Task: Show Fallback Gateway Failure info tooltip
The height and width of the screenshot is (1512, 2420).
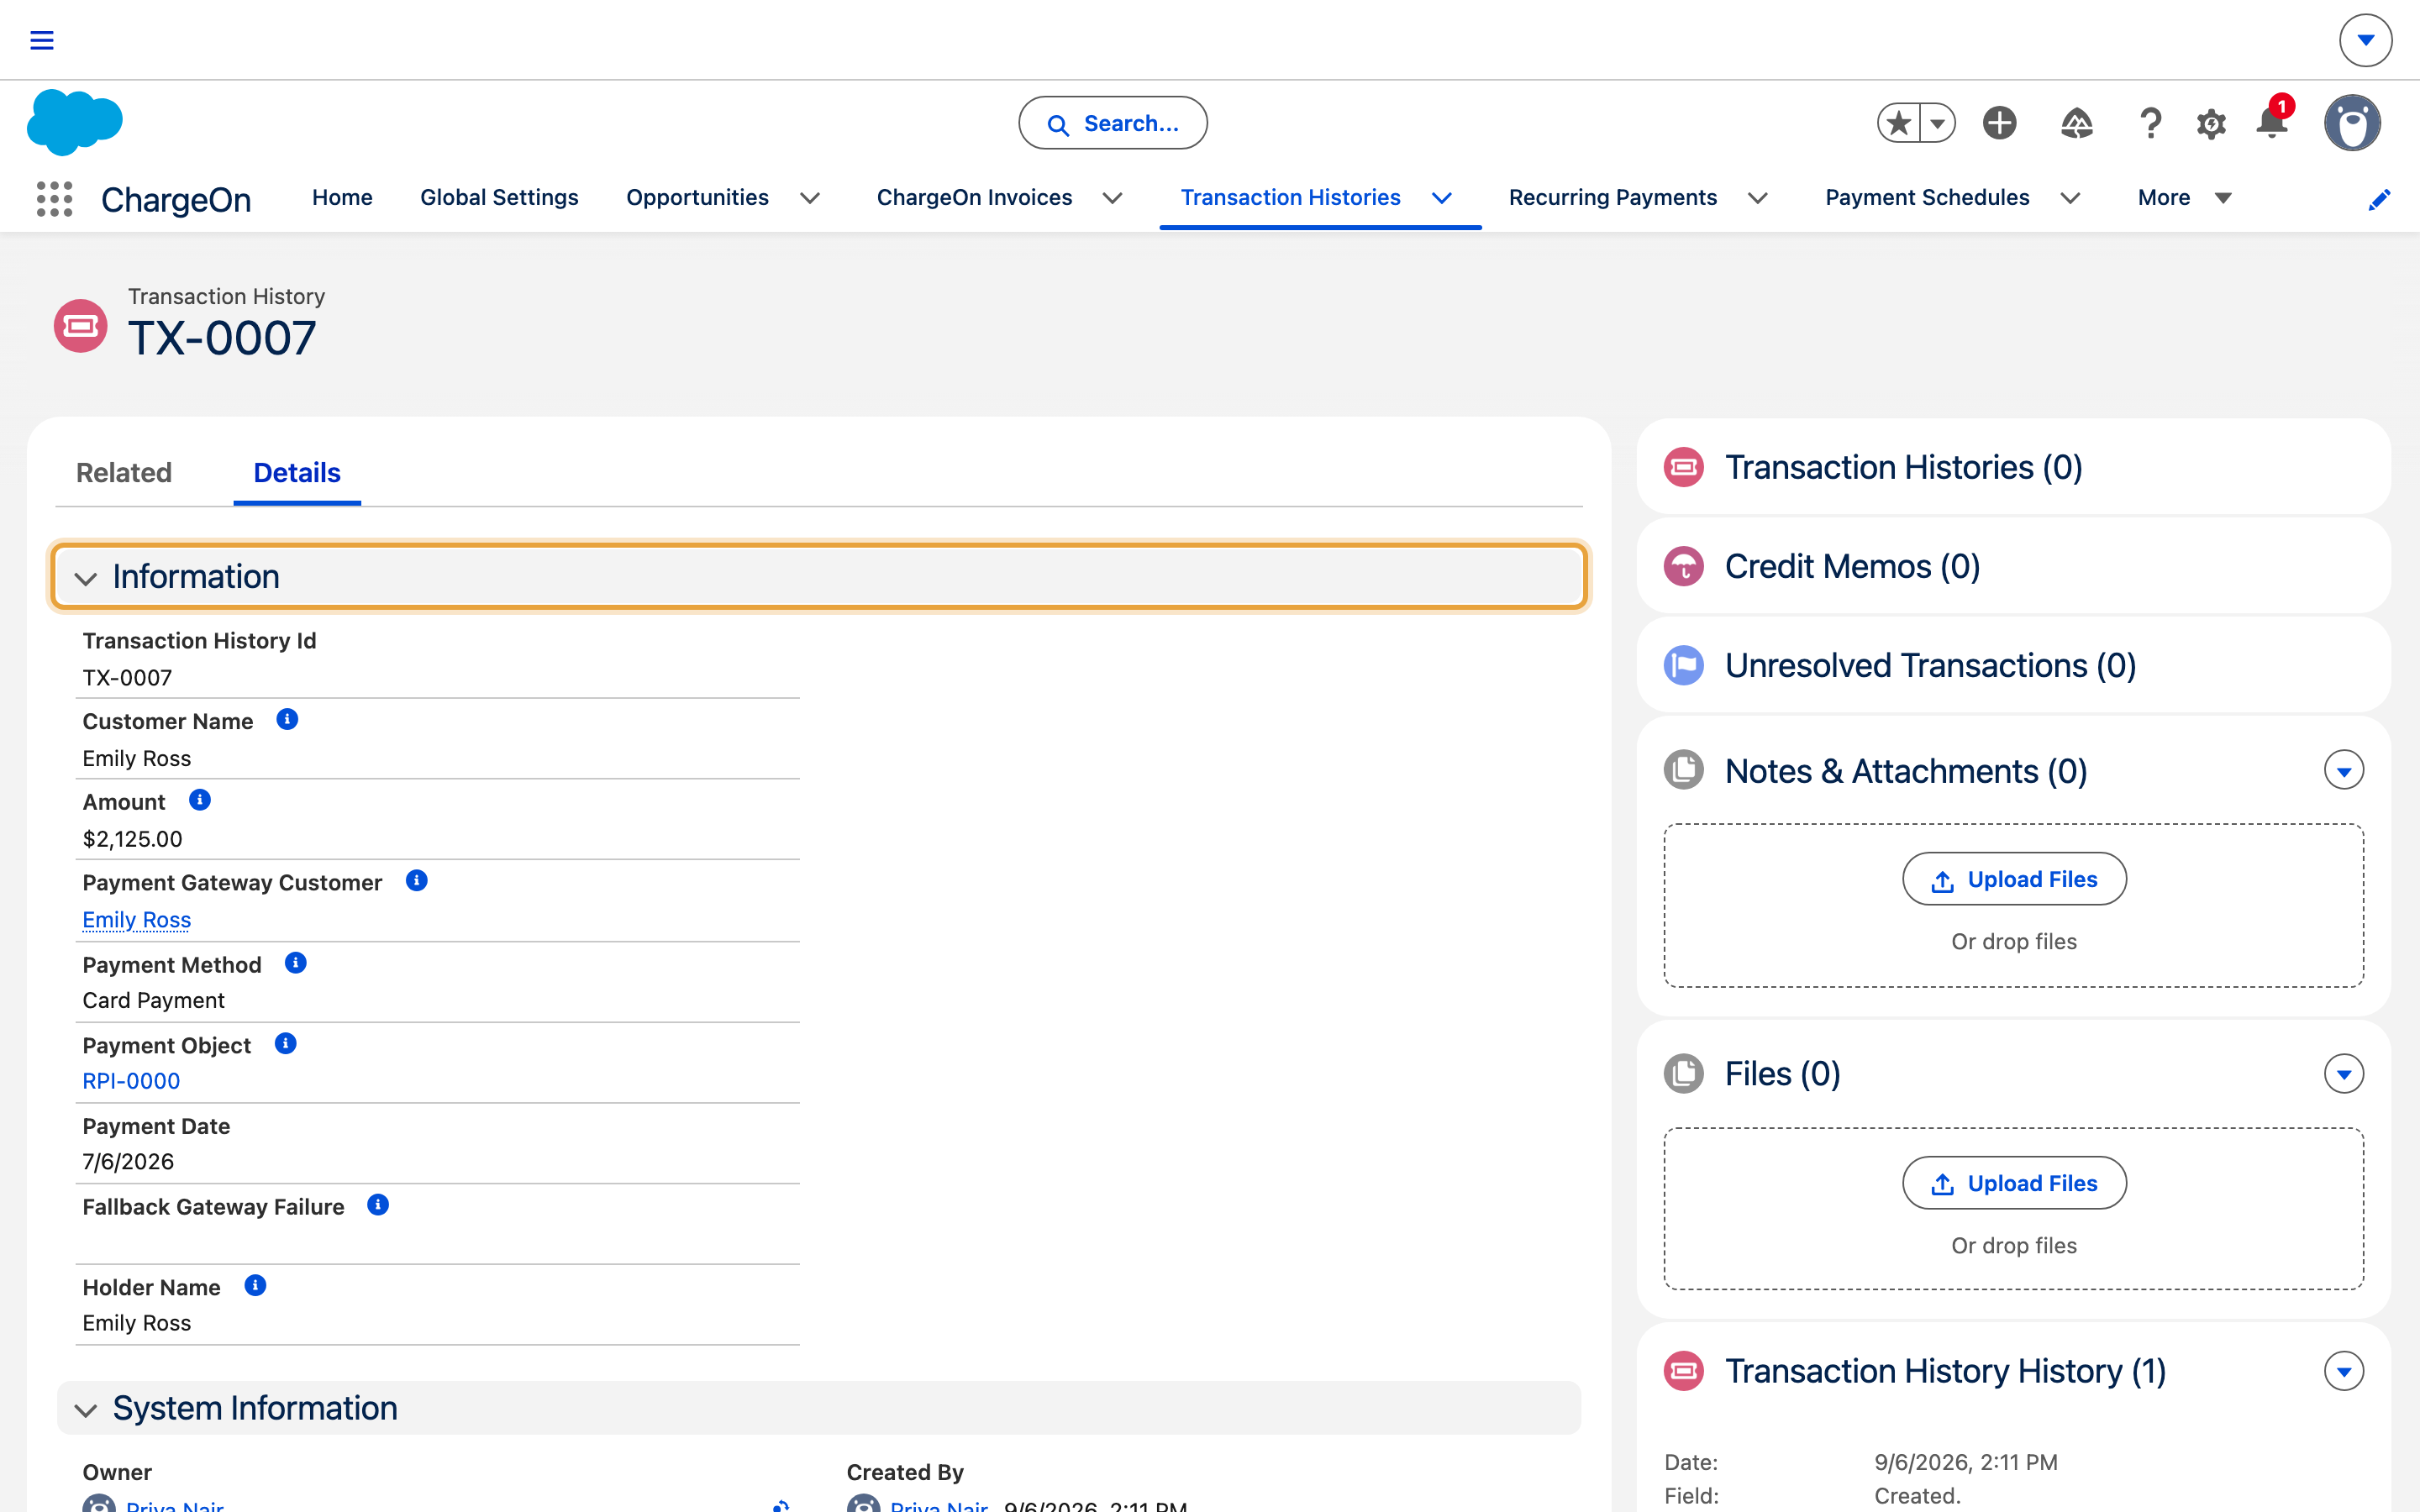Action: point(378,1205)
